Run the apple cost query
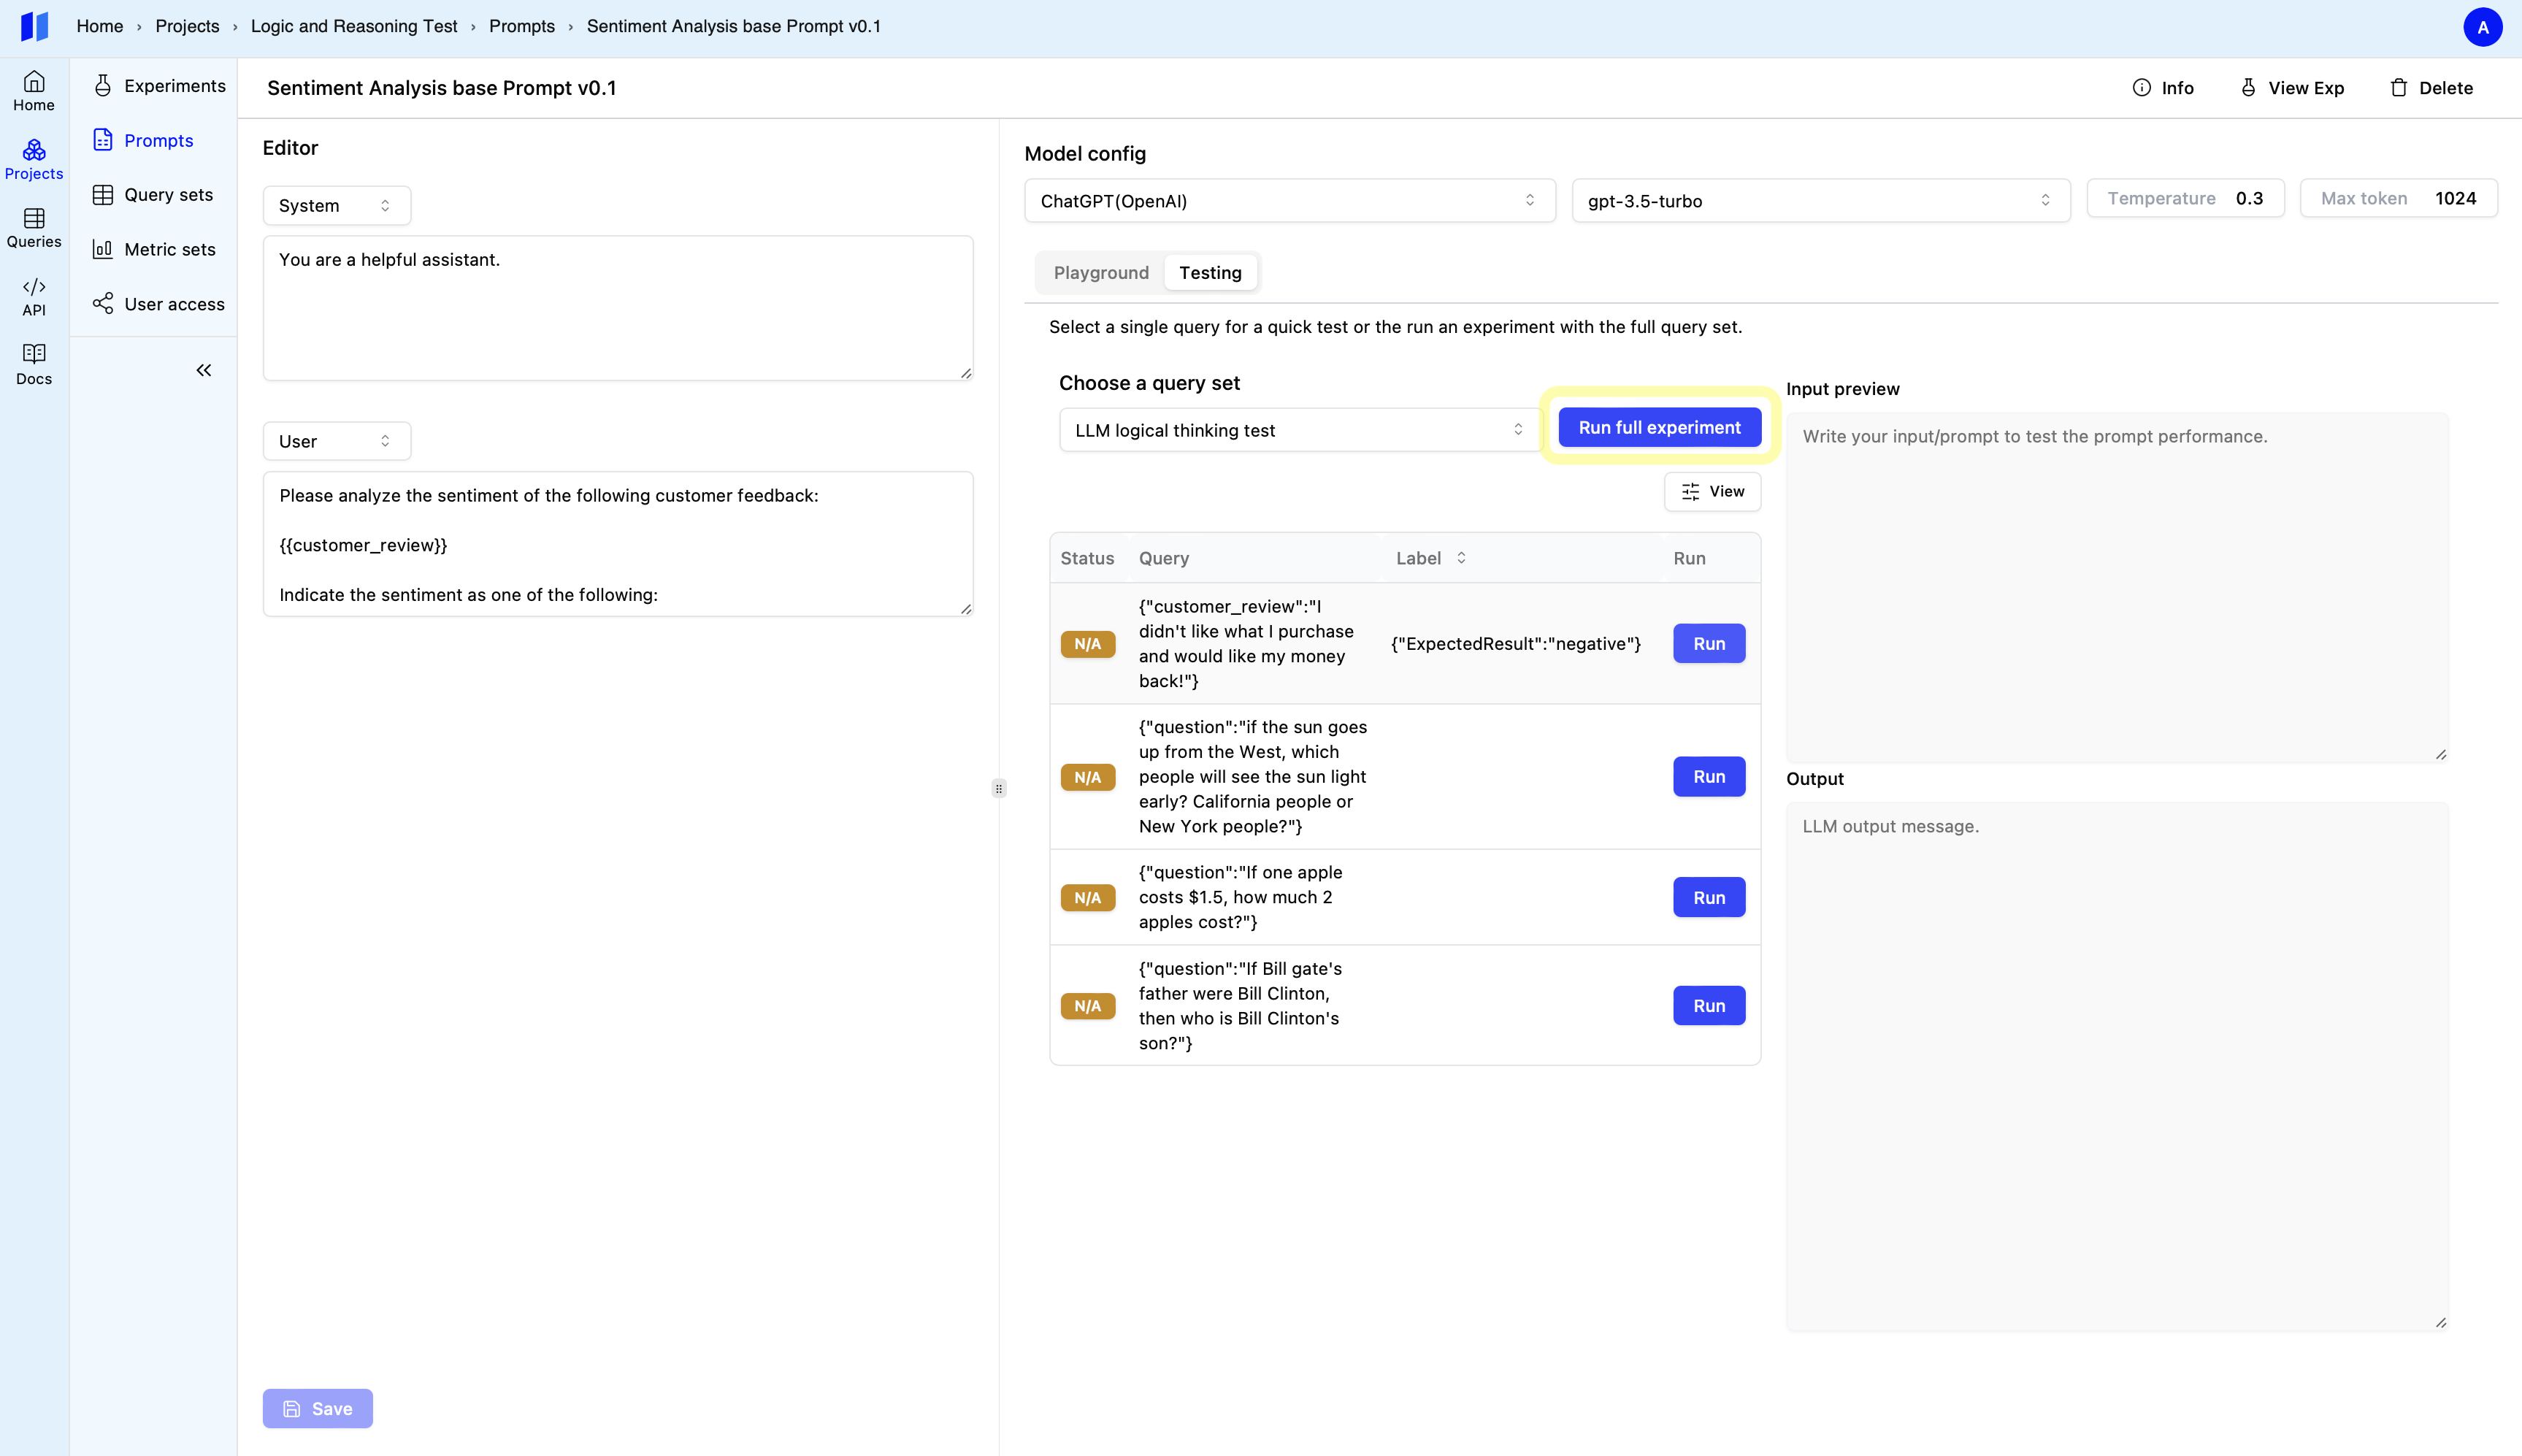Image resolution: width=2522 pixels, height=1456 pixels. [x=1708, y=898]
